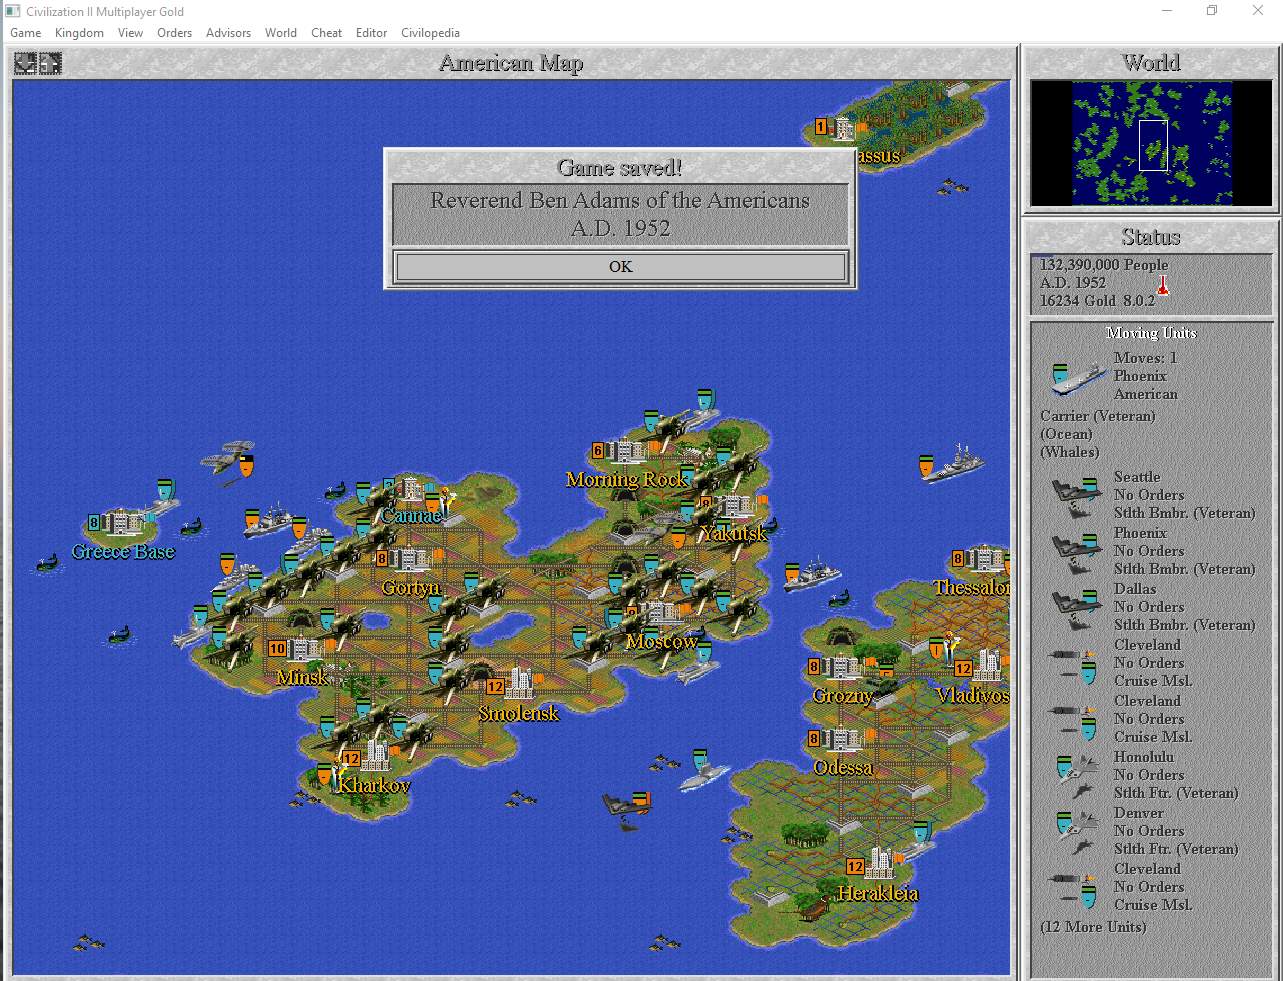Open the Cheat menu
This screenshot has width=1283, height=981.
click(x=326, y=32)
